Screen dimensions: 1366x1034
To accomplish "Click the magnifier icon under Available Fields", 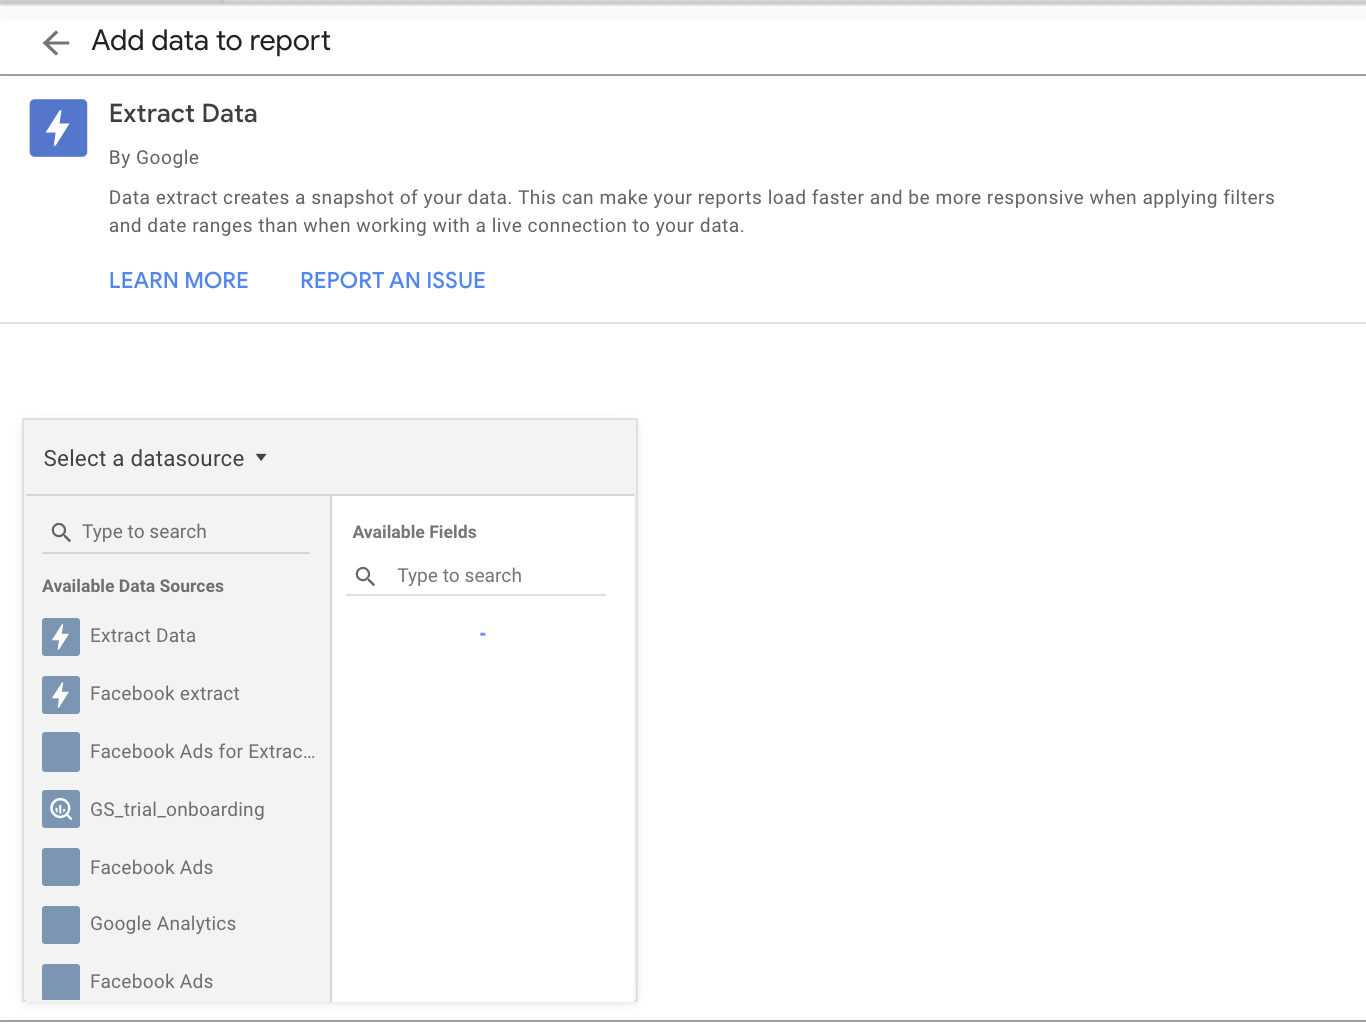I will point(366,576).
